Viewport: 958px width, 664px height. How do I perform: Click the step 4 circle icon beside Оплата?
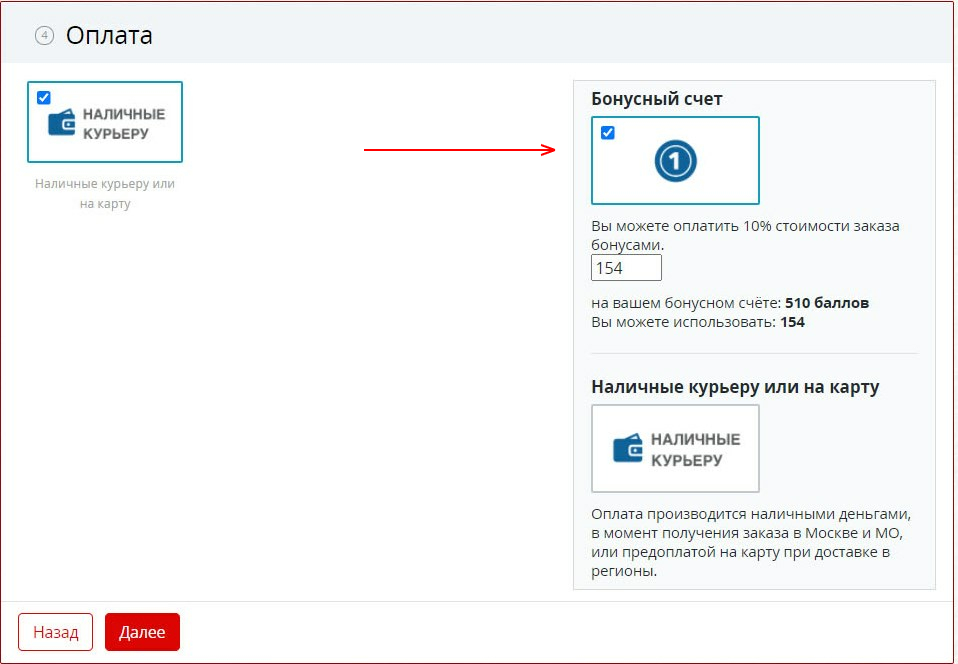click(x=43, y=36)
